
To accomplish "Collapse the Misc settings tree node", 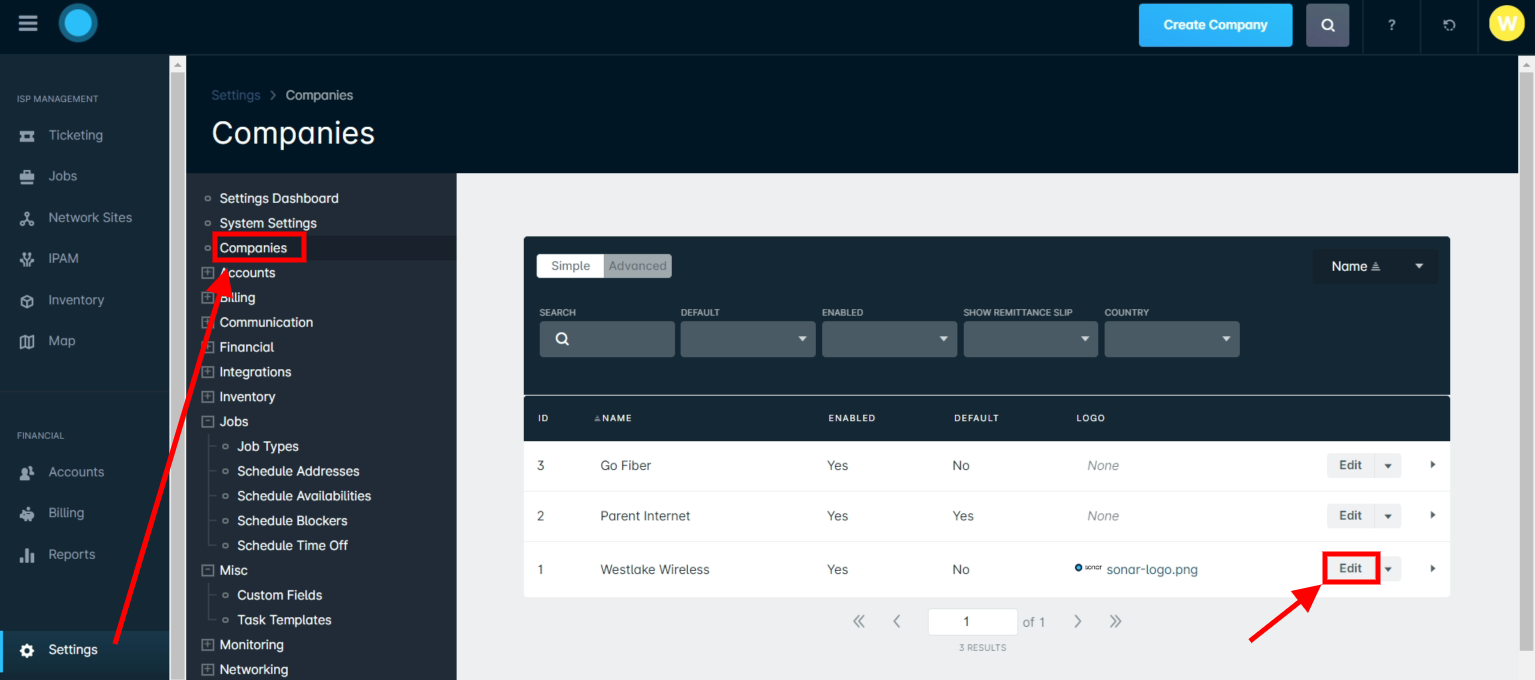I will coord(208,570).
